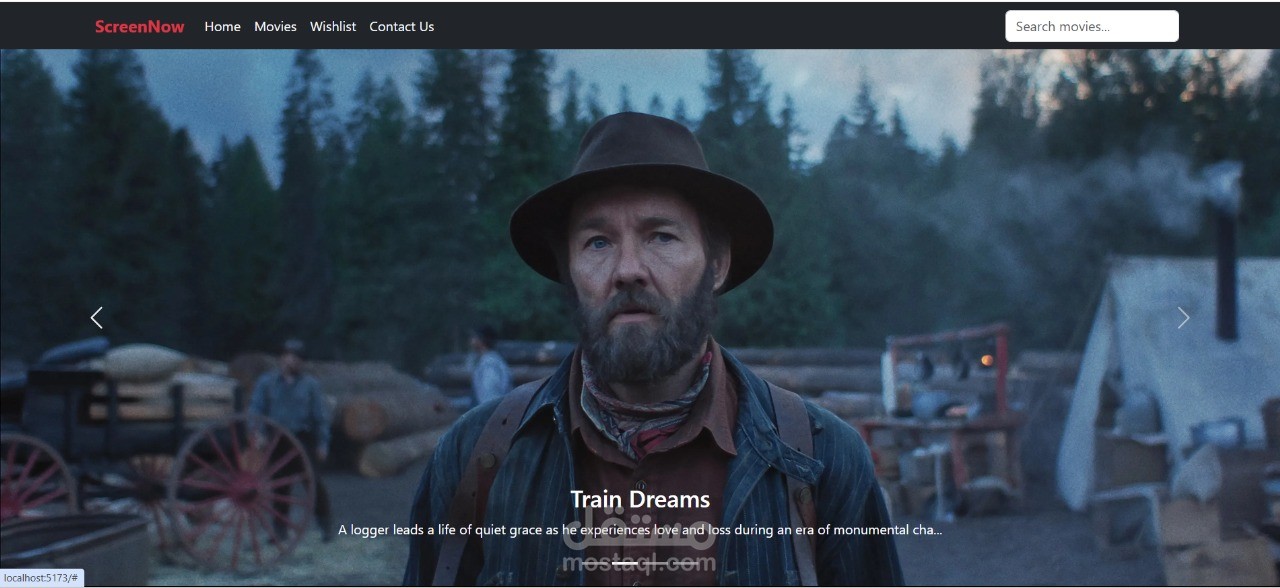Advance carousel with right chevron arrow
The image size is (1280, 588).
(x=1183, y=318)
